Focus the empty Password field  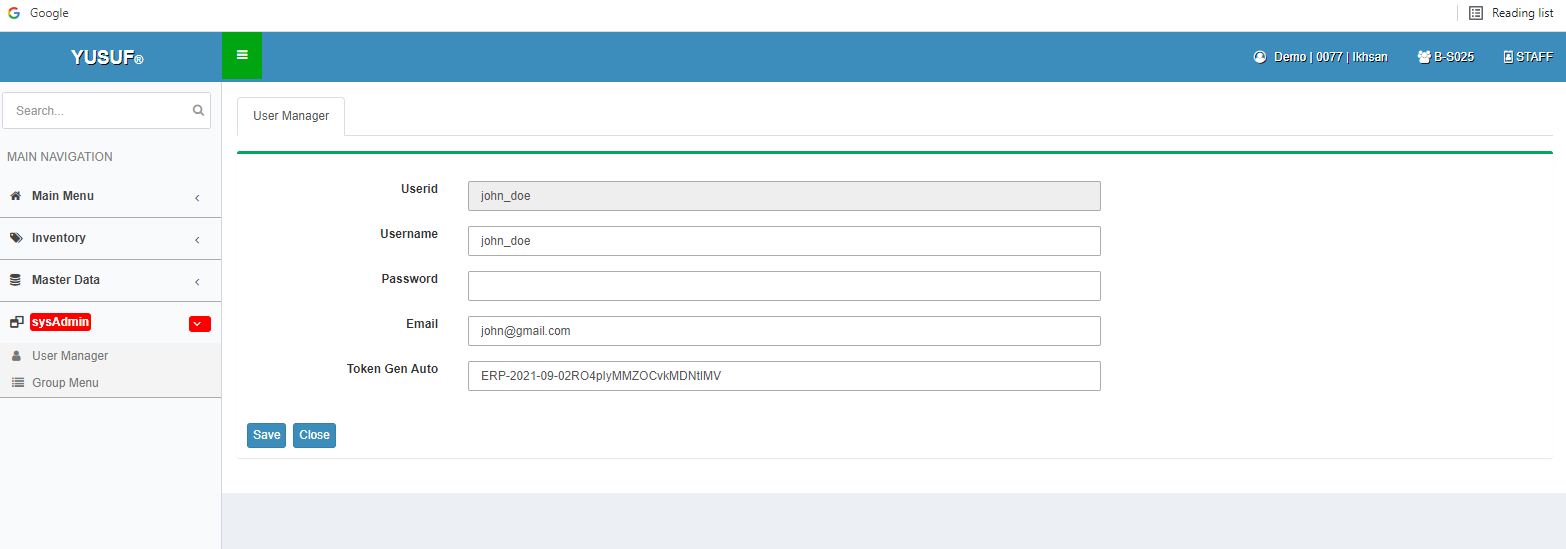coord(784,286)
